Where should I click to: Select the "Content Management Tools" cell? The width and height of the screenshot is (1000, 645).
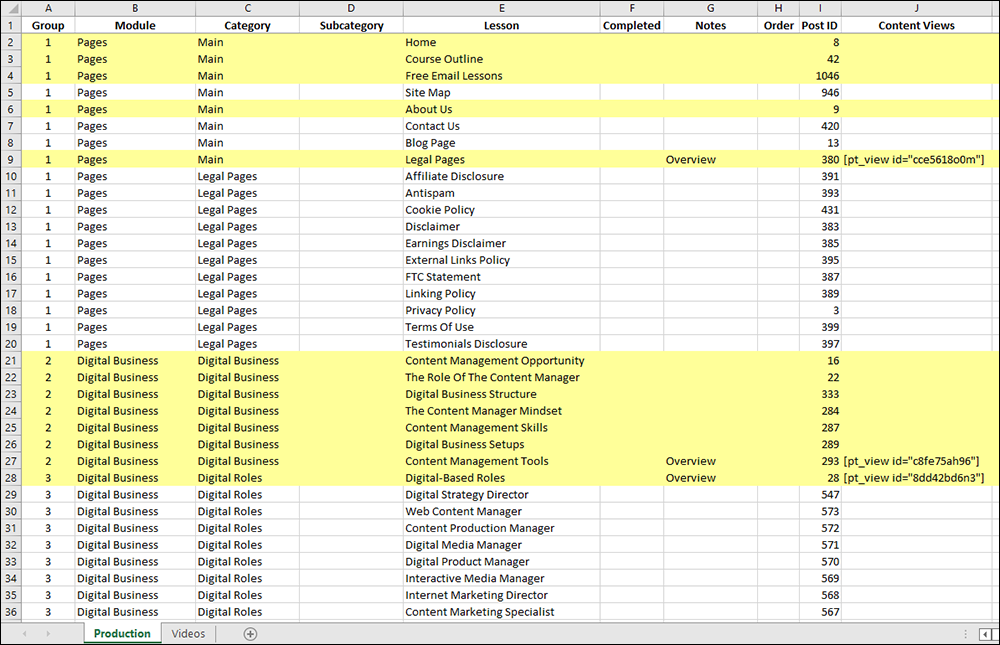501,461
